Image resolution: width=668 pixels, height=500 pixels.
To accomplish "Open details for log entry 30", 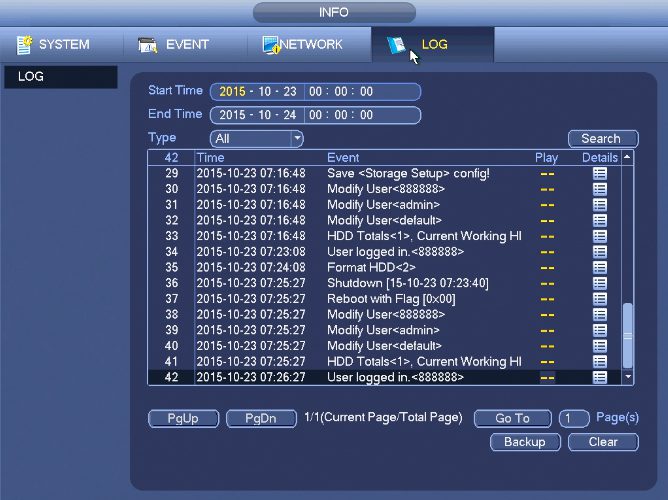I will tap(600, 189).
